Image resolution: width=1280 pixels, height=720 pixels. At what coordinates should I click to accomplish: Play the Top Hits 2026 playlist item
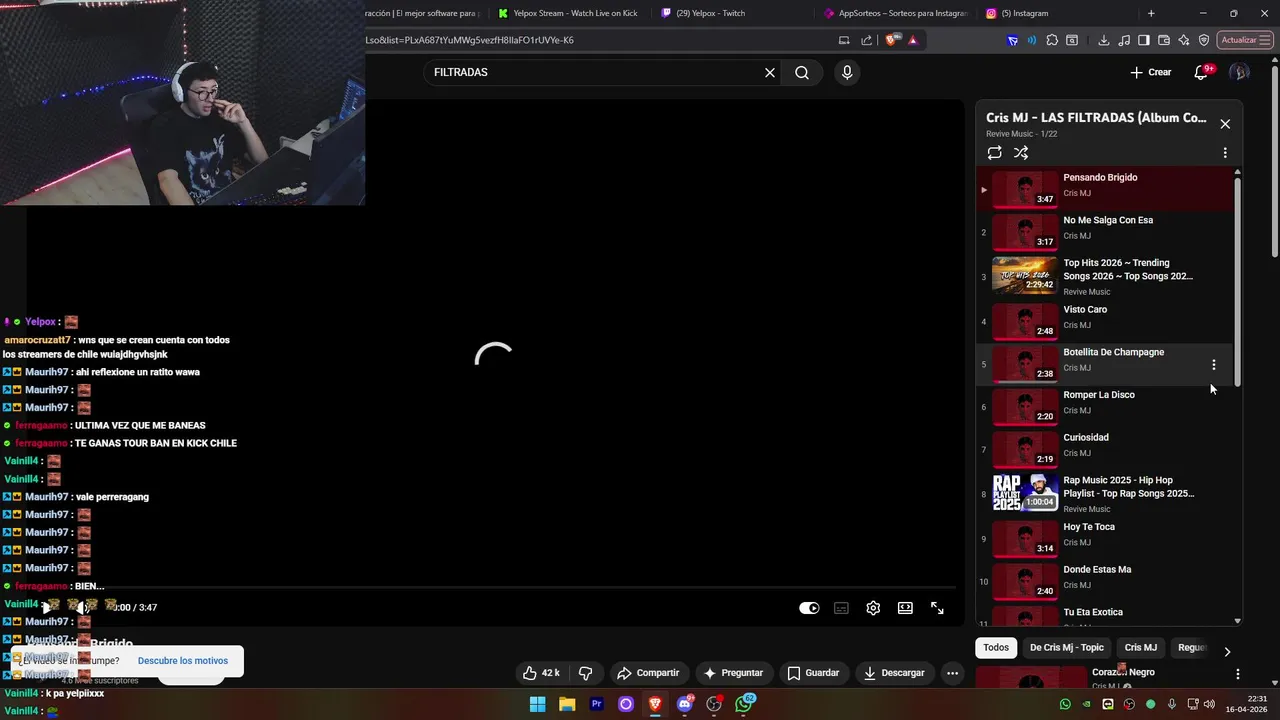tap(1106, 276)
